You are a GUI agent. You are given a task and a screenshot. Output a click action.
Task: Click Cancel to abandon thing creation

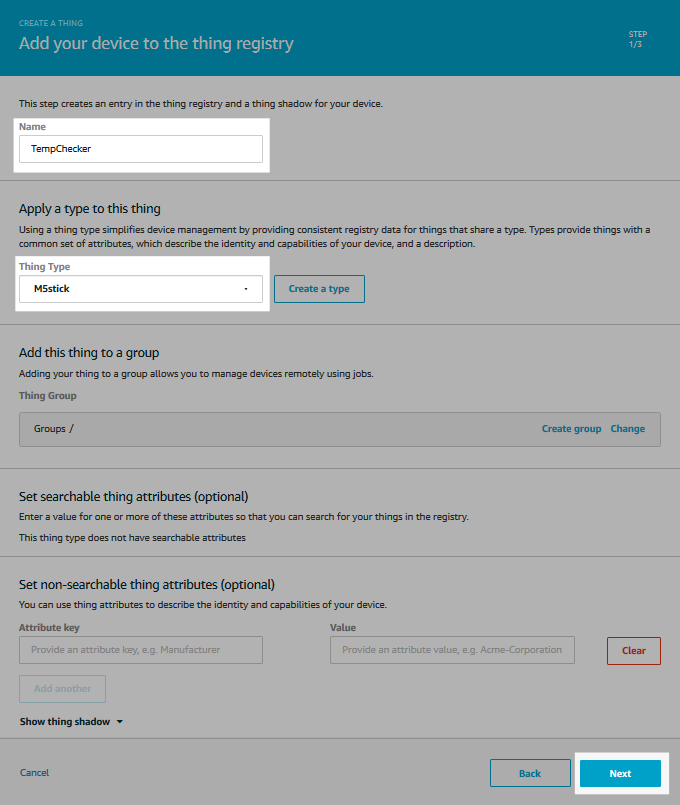34,772
